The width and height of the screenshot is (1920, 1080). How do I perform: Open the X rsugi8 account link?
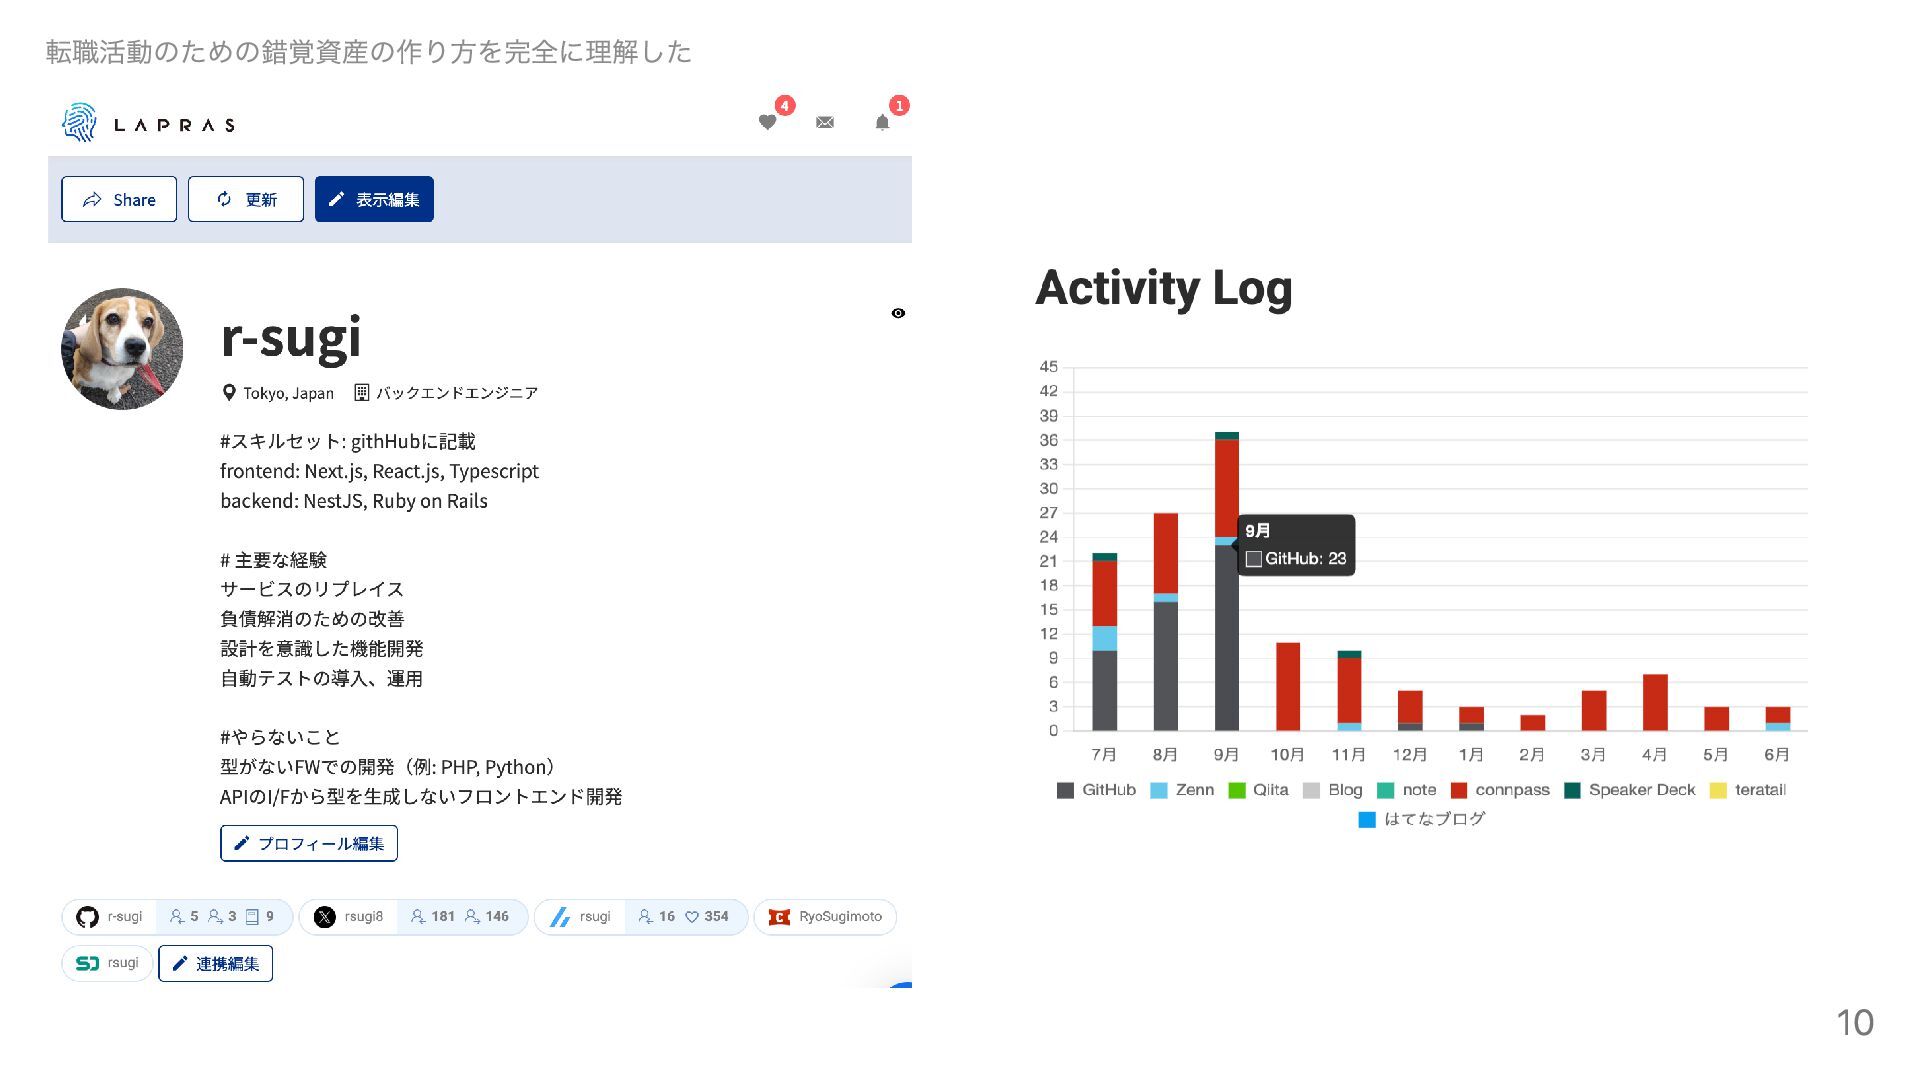coord(413,917)
